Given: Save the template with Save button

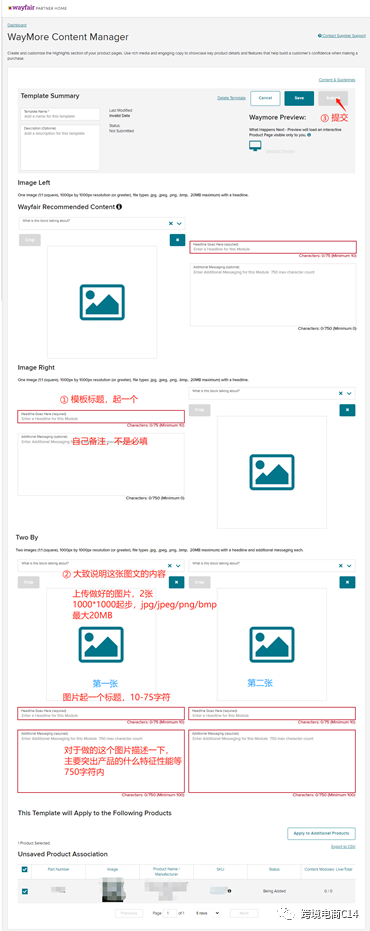Looking at the screenshot, I should pyautogui.click(x=299, y=98).
